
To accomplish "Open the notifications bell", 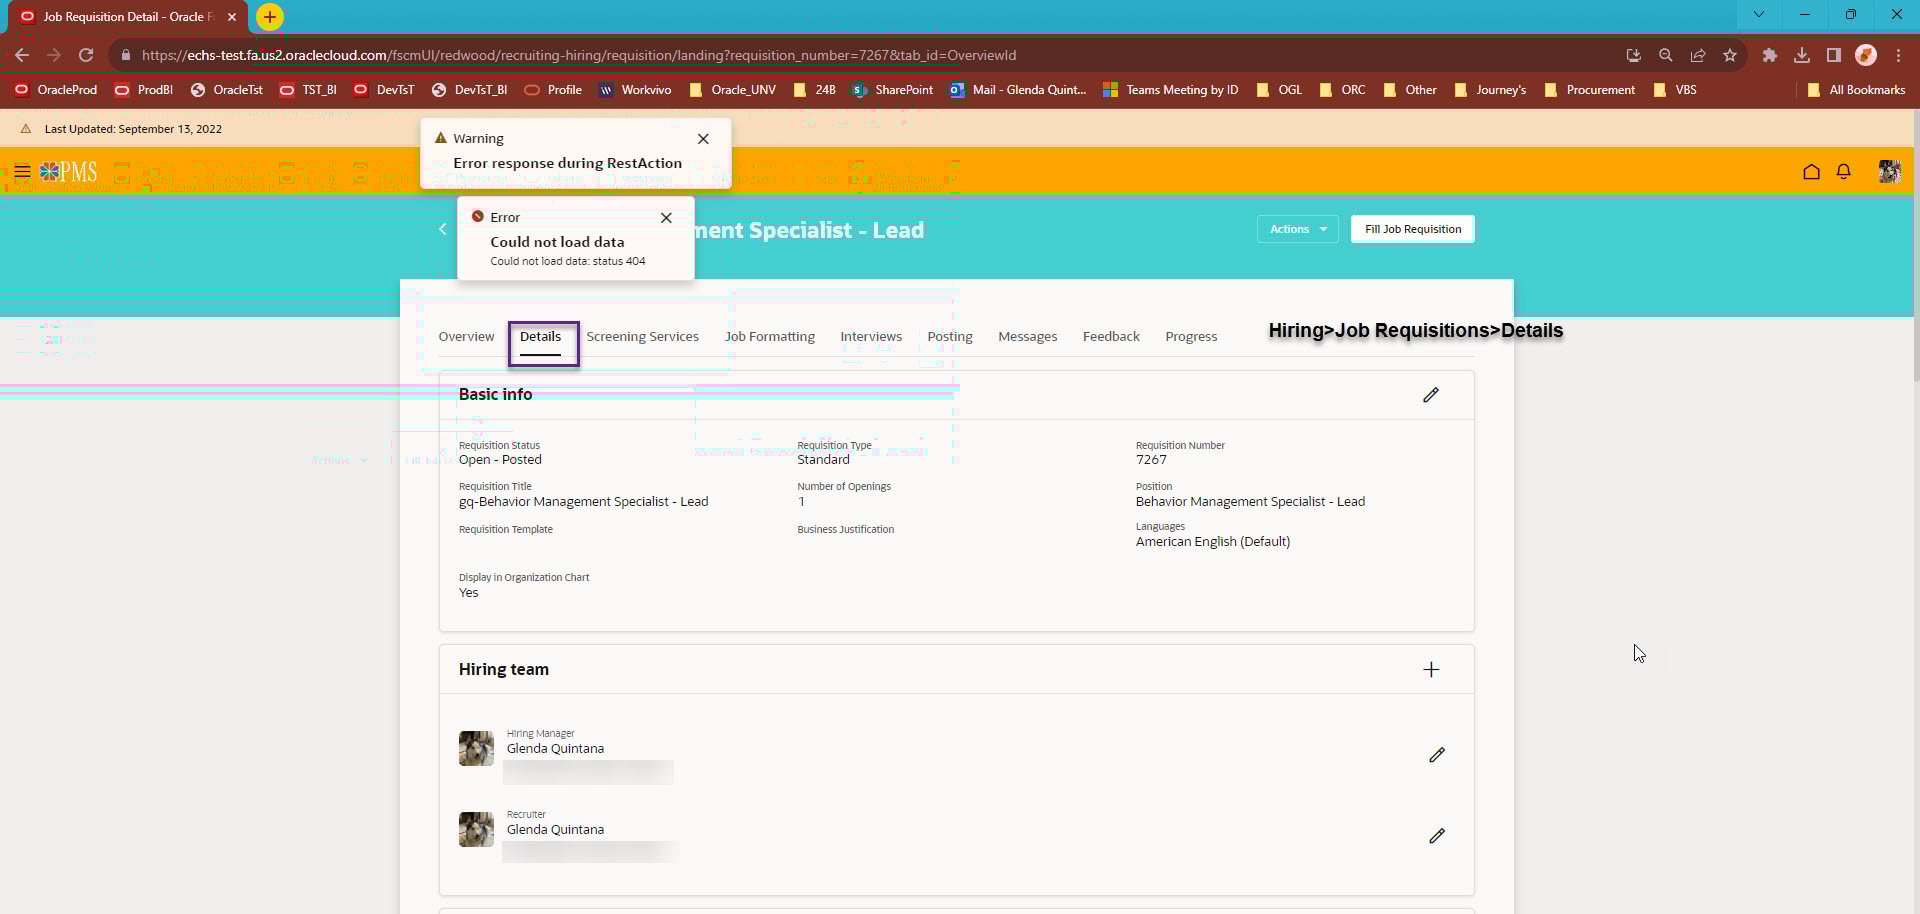I will pos(1844,171).
